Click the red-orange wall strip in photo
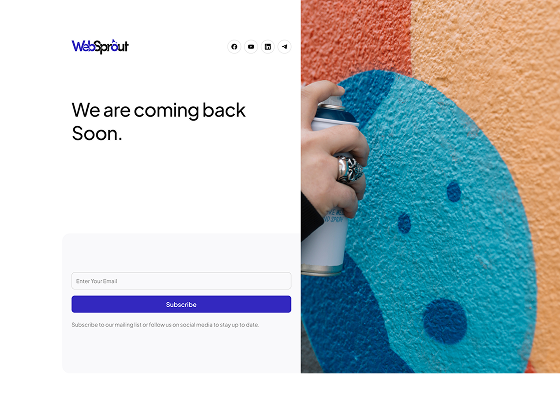The width and height of the screenshot is (560, 400). (x=355, y=36)
